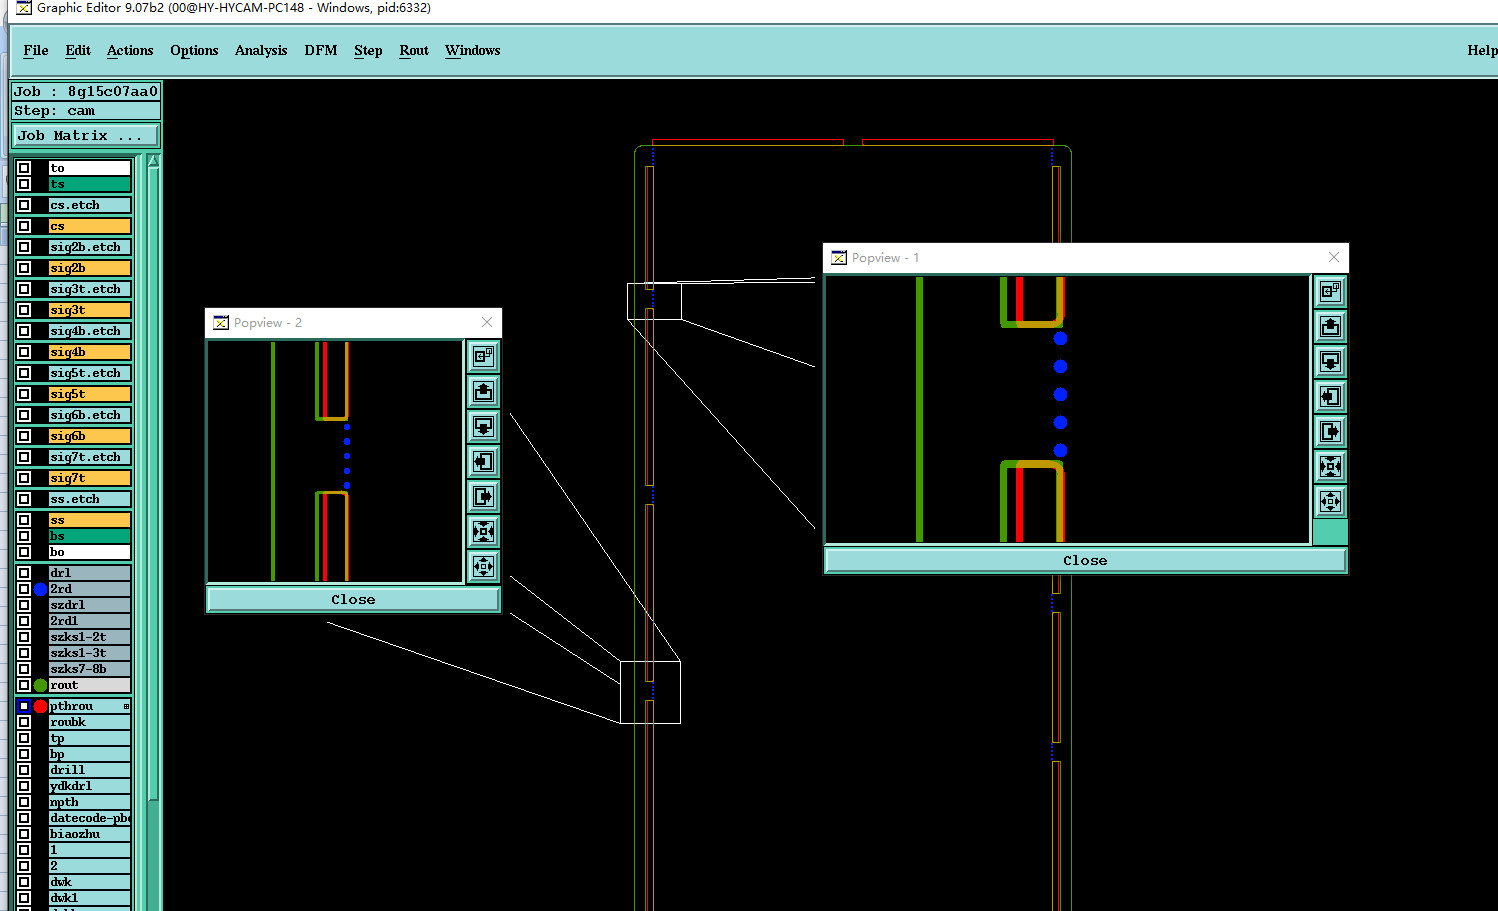Toggle the checkbox for layer cs.etch
The image size is (1498, 911).
[x=24, y=205]
